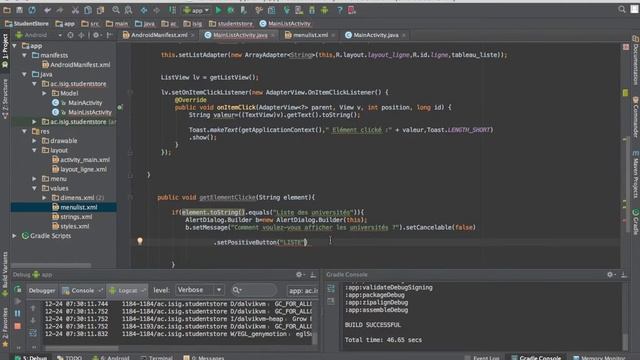
Task: Click the Open folder toolbar icon
Action: coord(7,10)
